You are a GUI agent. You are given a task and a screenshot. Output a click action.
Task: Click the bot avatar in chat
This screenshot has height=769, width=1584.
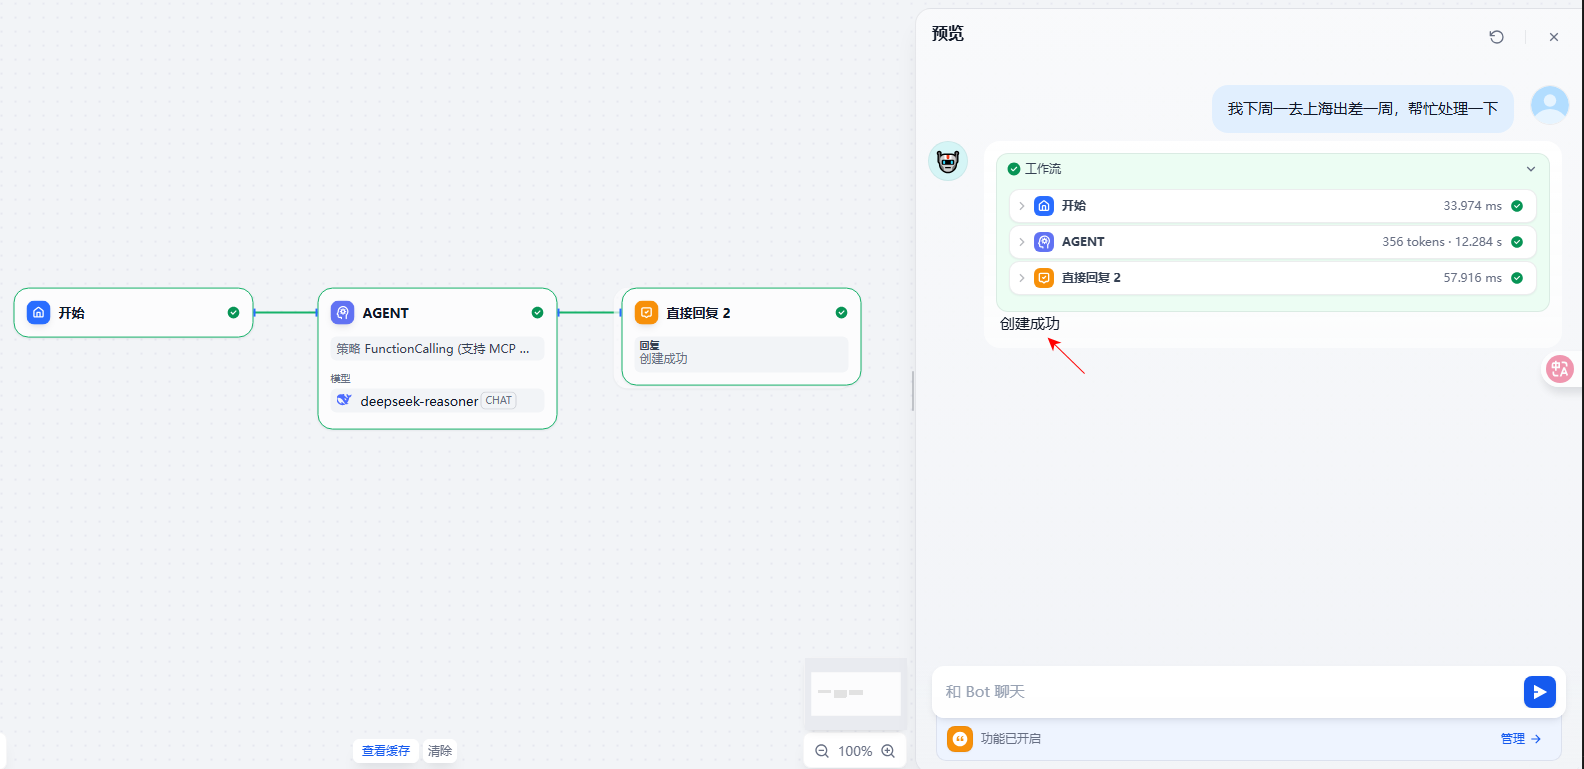(x=948, y=161)
